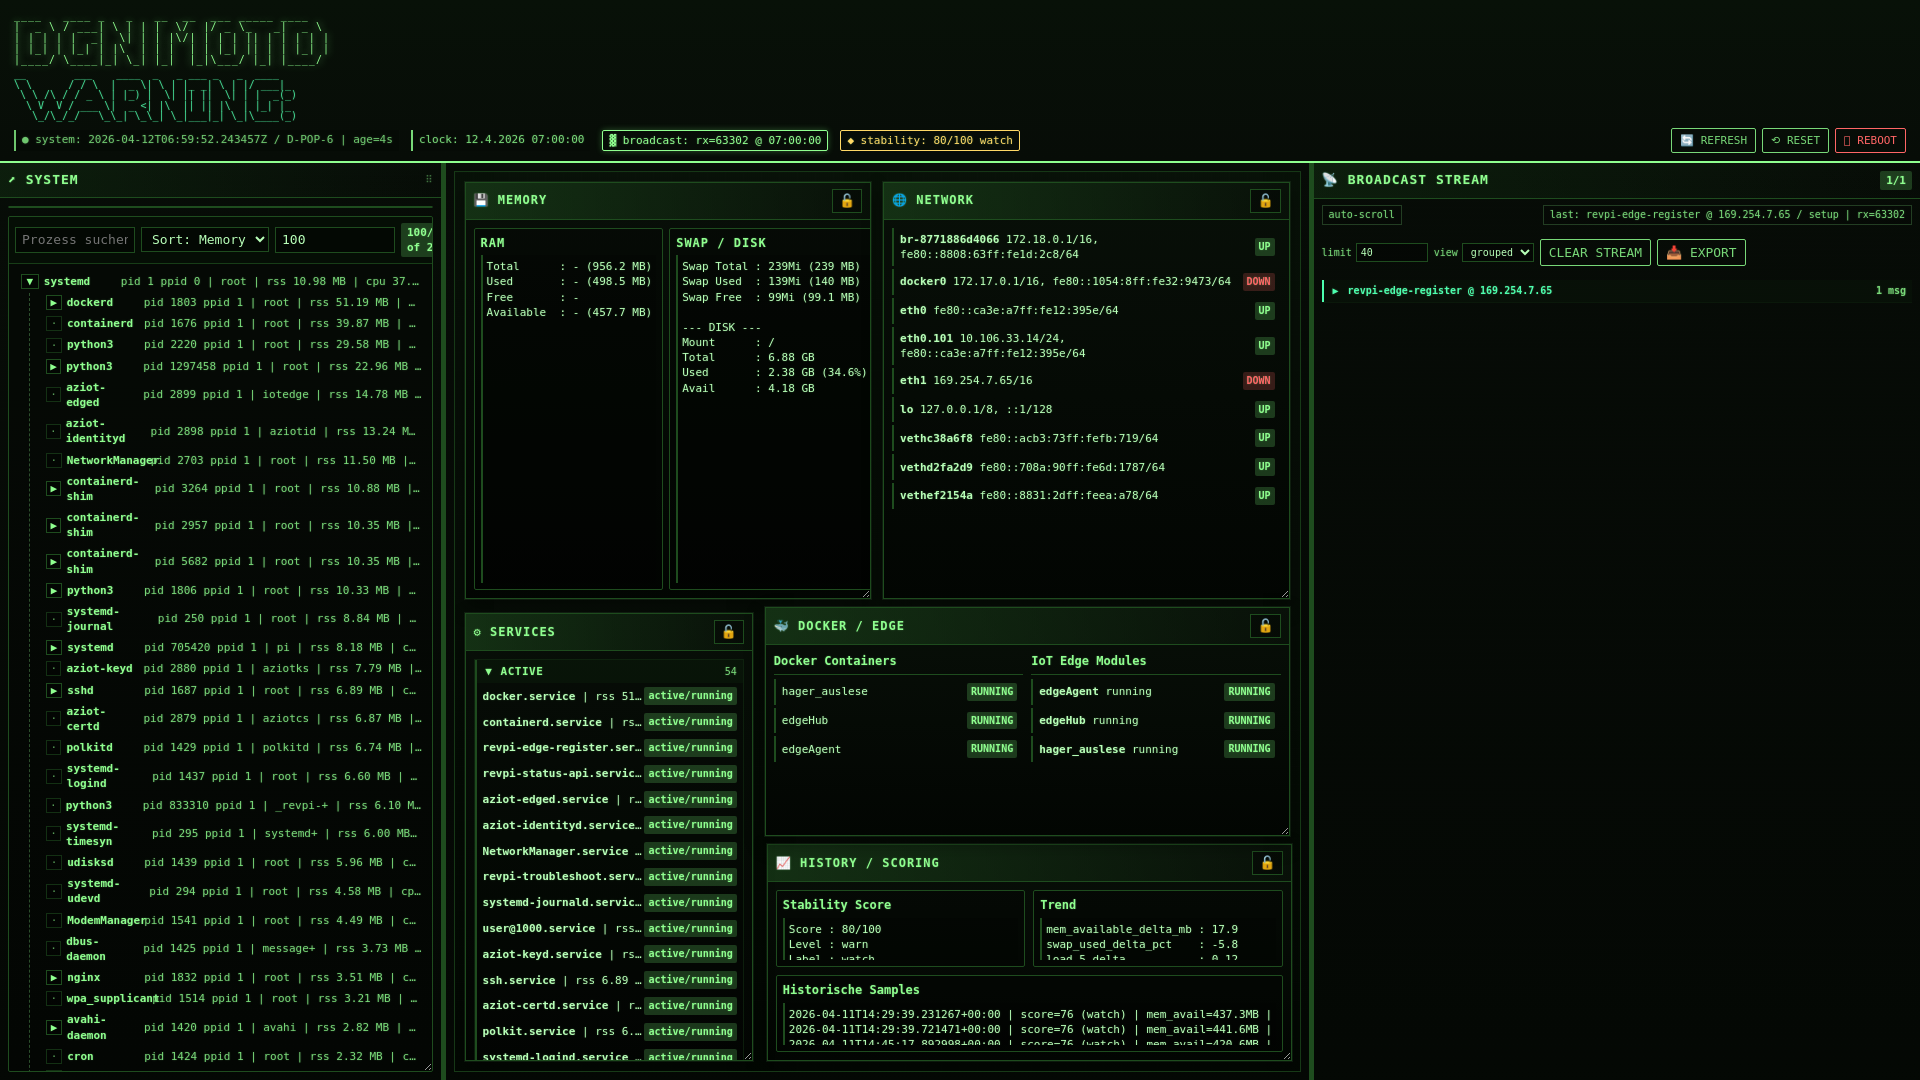Click the Network globe icon
The height and width of the screenshot is (1080, 1920).
(x=899, y=200)
